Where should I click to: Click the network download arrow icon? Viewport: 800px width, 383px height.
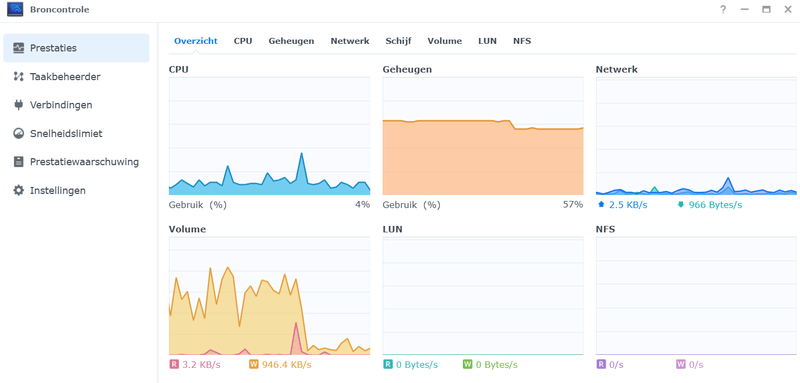coord(681,205)
